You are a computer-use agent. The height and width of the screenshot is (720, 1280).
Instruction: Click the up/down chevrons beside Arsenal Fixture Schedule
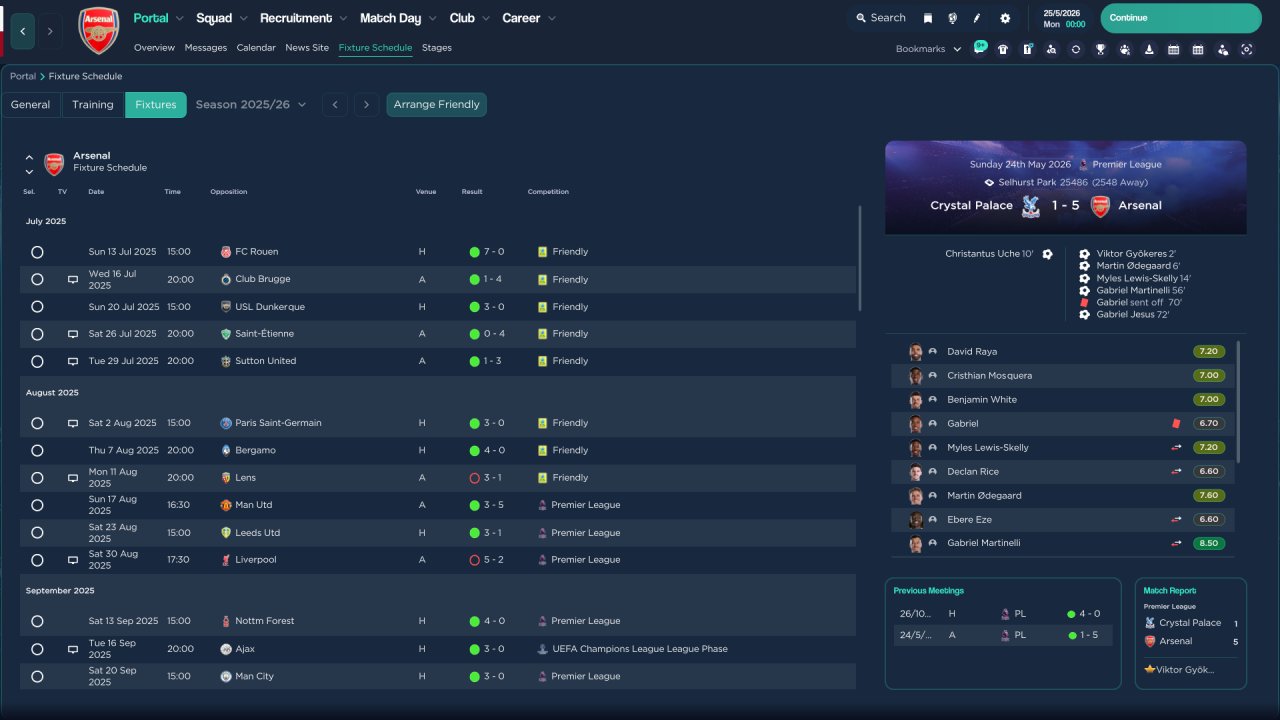click(x=29, y=164)
